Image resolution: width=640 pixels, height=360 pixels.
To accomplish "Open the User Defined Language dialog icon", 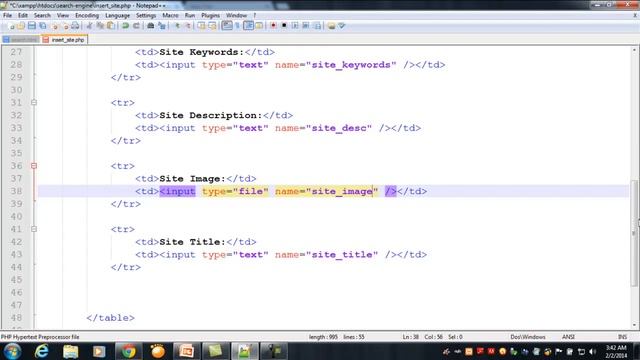I will tap(259, 26).
